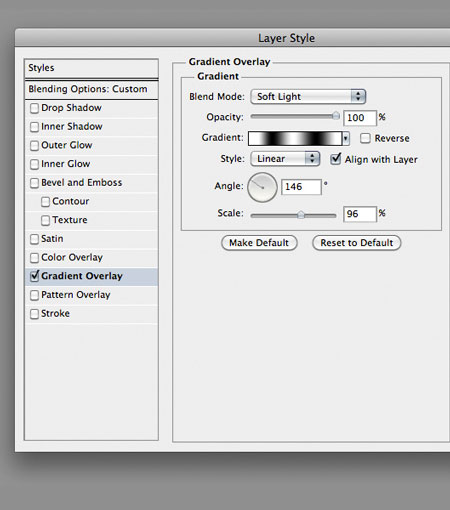Click the gradient preview swatch
450x510 pixels.
(295, 138)
